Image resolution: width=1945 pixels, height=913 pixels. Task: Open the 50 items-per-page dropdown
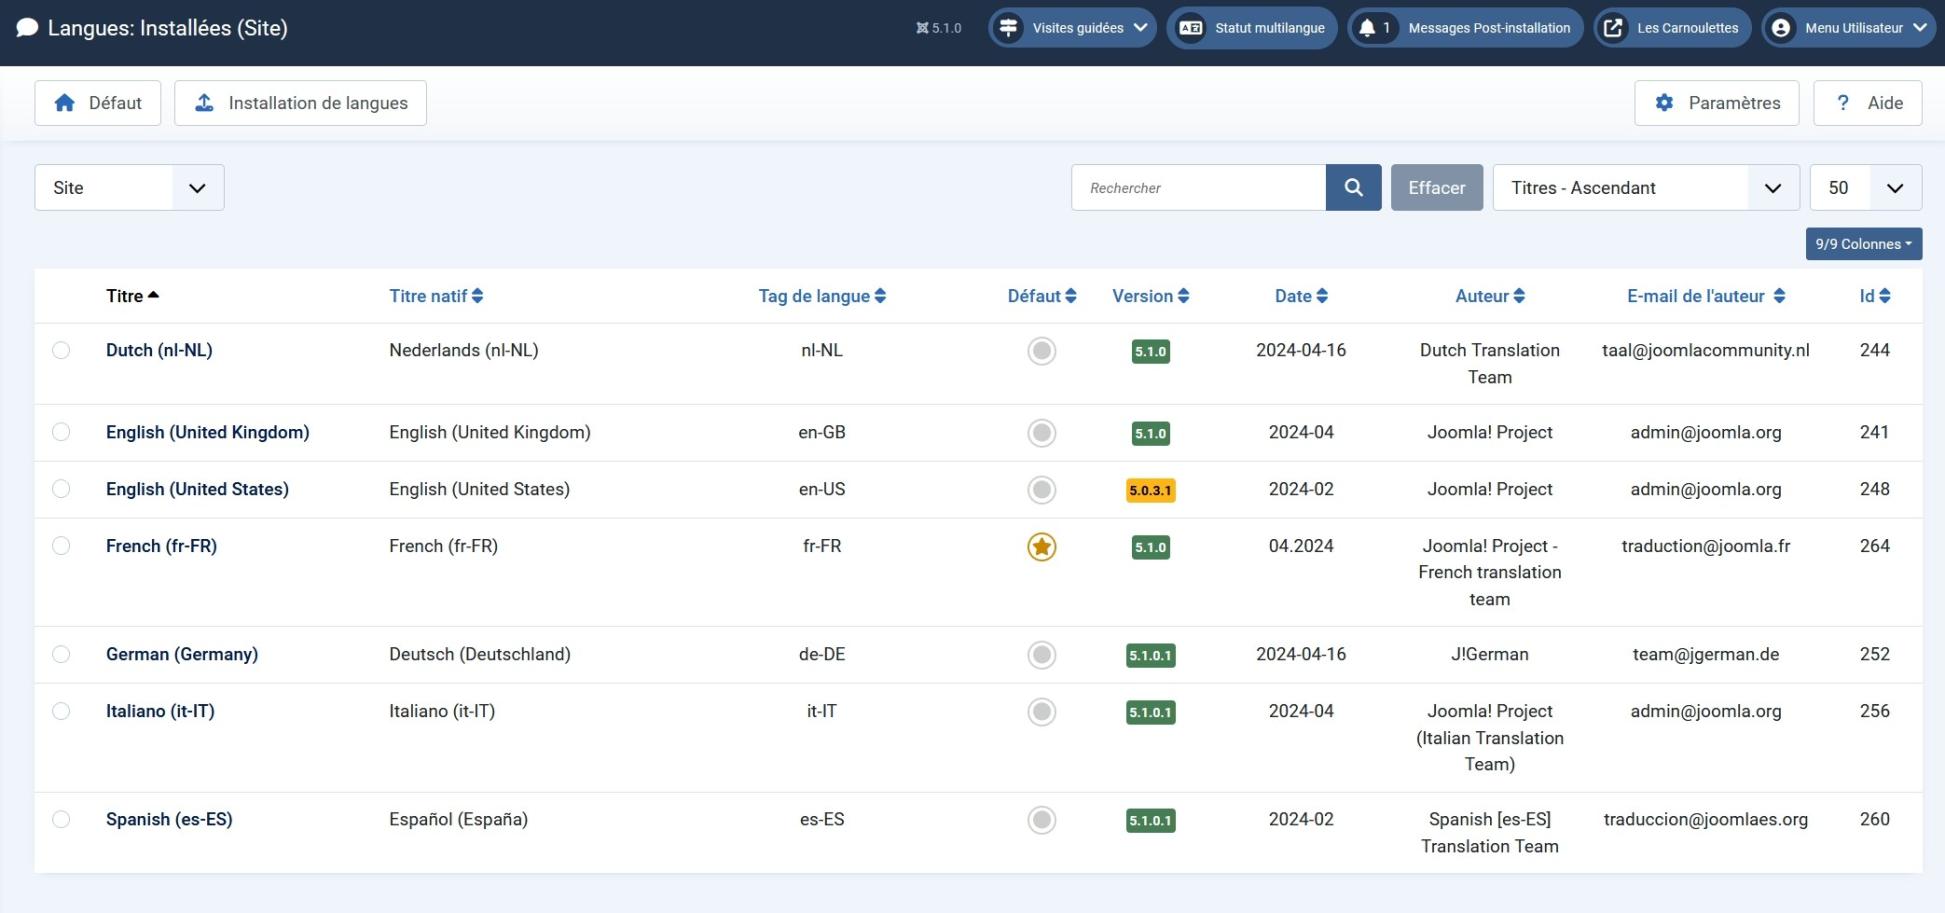(x=1865, y=187)
